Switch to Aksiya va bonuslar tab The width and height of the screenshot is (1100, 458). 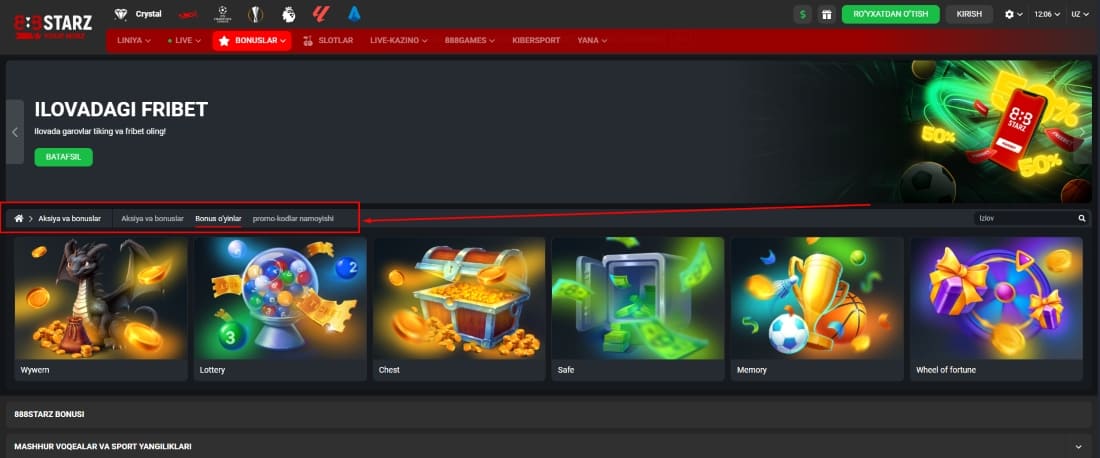click(152, 219)
